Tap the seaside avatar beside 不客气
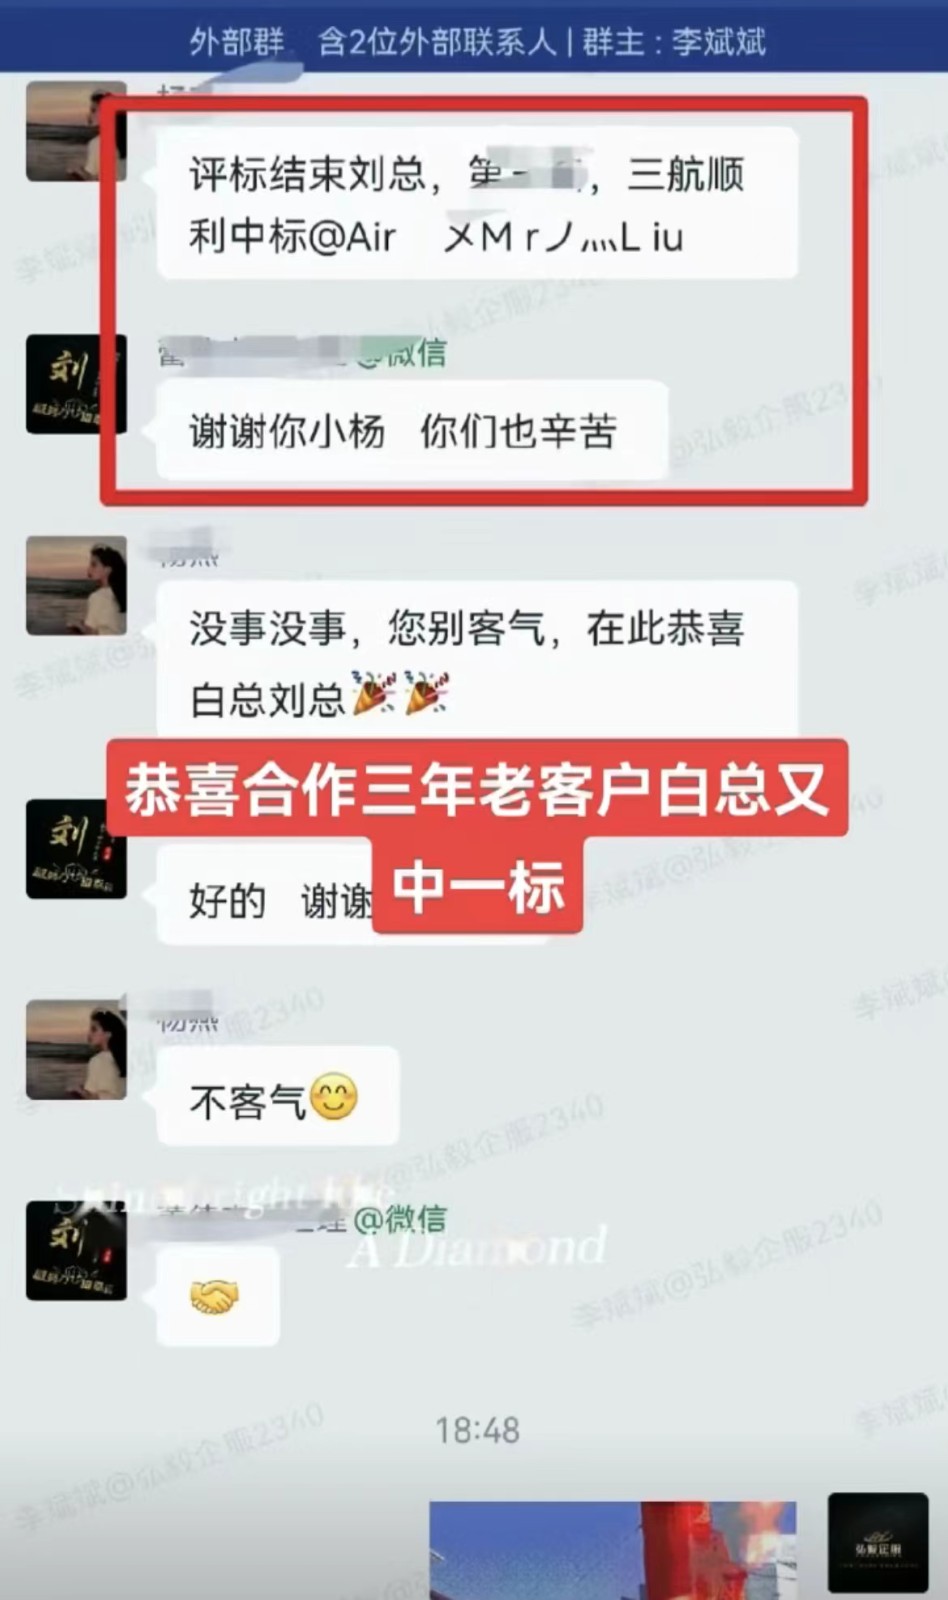This screenshot has width=948, height=1600. click(x=76, y=1050)
